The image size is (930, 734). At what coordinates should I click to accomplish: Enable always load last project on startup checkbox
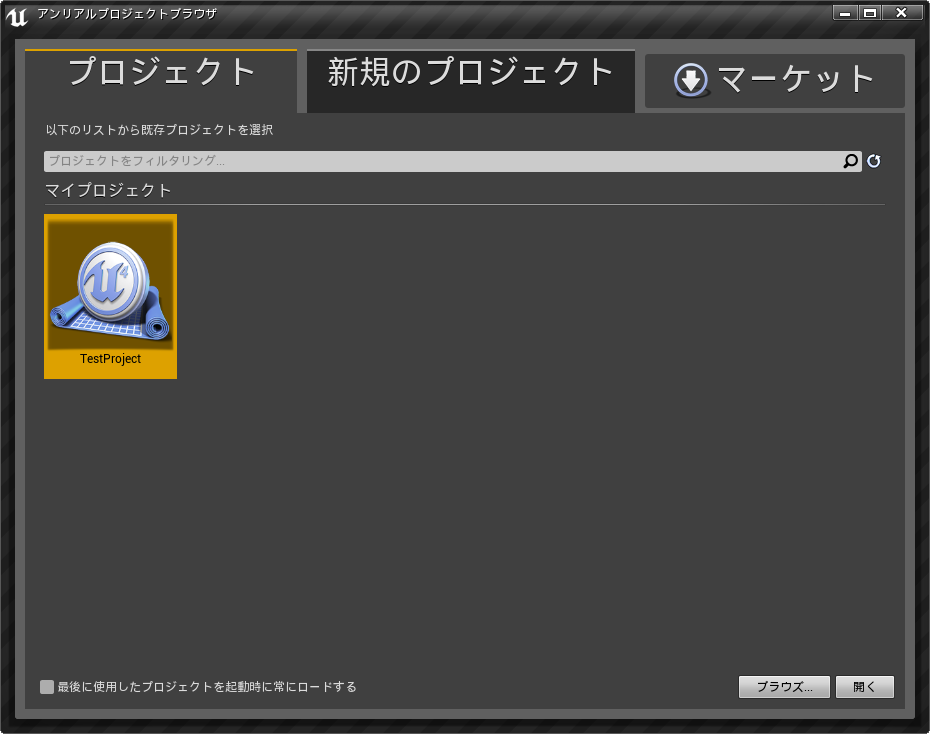pos(47,687)
